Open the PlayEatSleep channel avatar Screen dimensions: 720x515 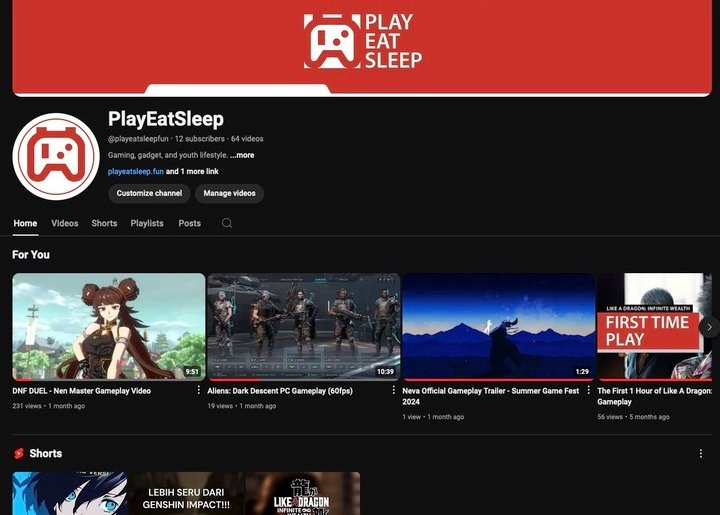tap(56, 157)
